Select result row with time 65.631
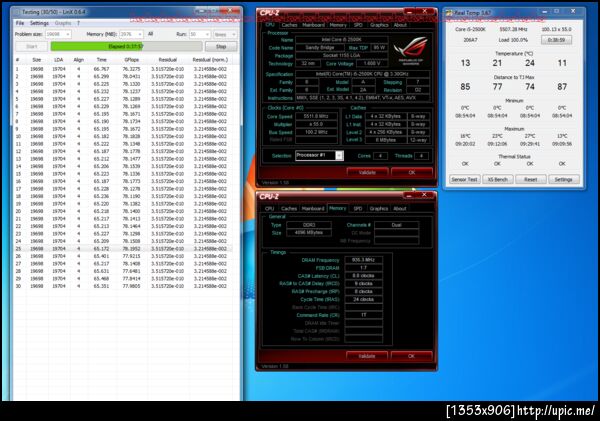Screen dimensions: 600x421 point(122,271)
